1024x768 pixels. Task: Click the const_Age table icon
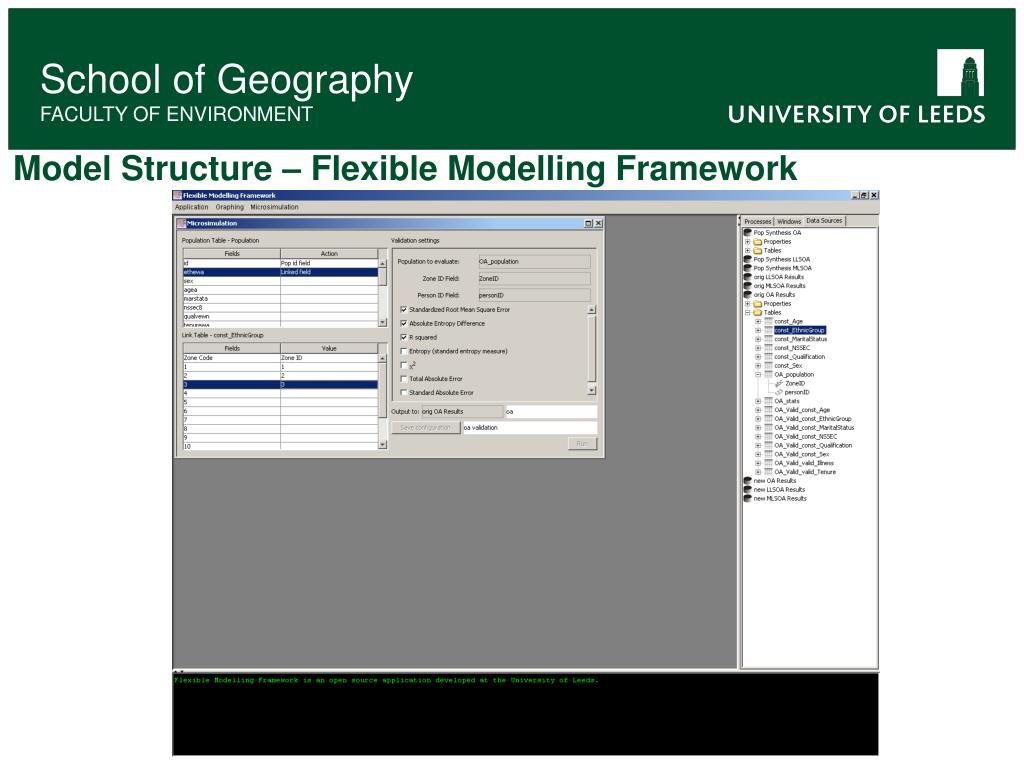(x=768, y=321)
